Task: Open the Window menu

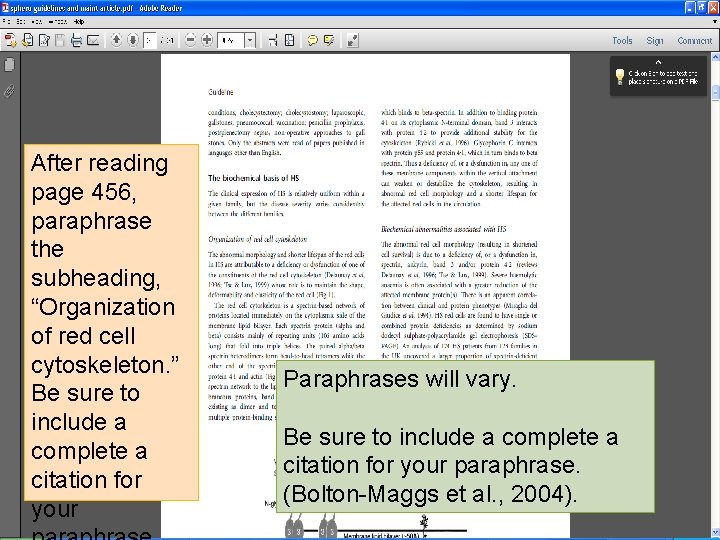Action: 58,22
